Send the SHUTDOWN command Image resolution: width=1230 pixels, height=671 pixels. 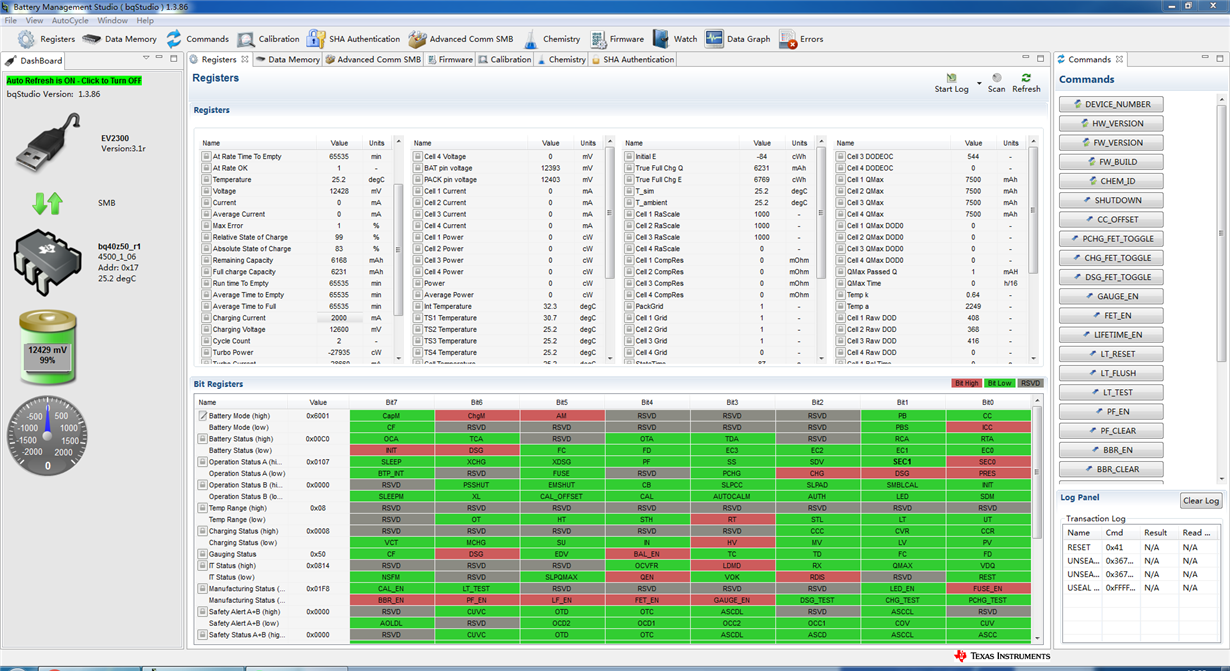pyautogui.click(x=1110, y=200)
